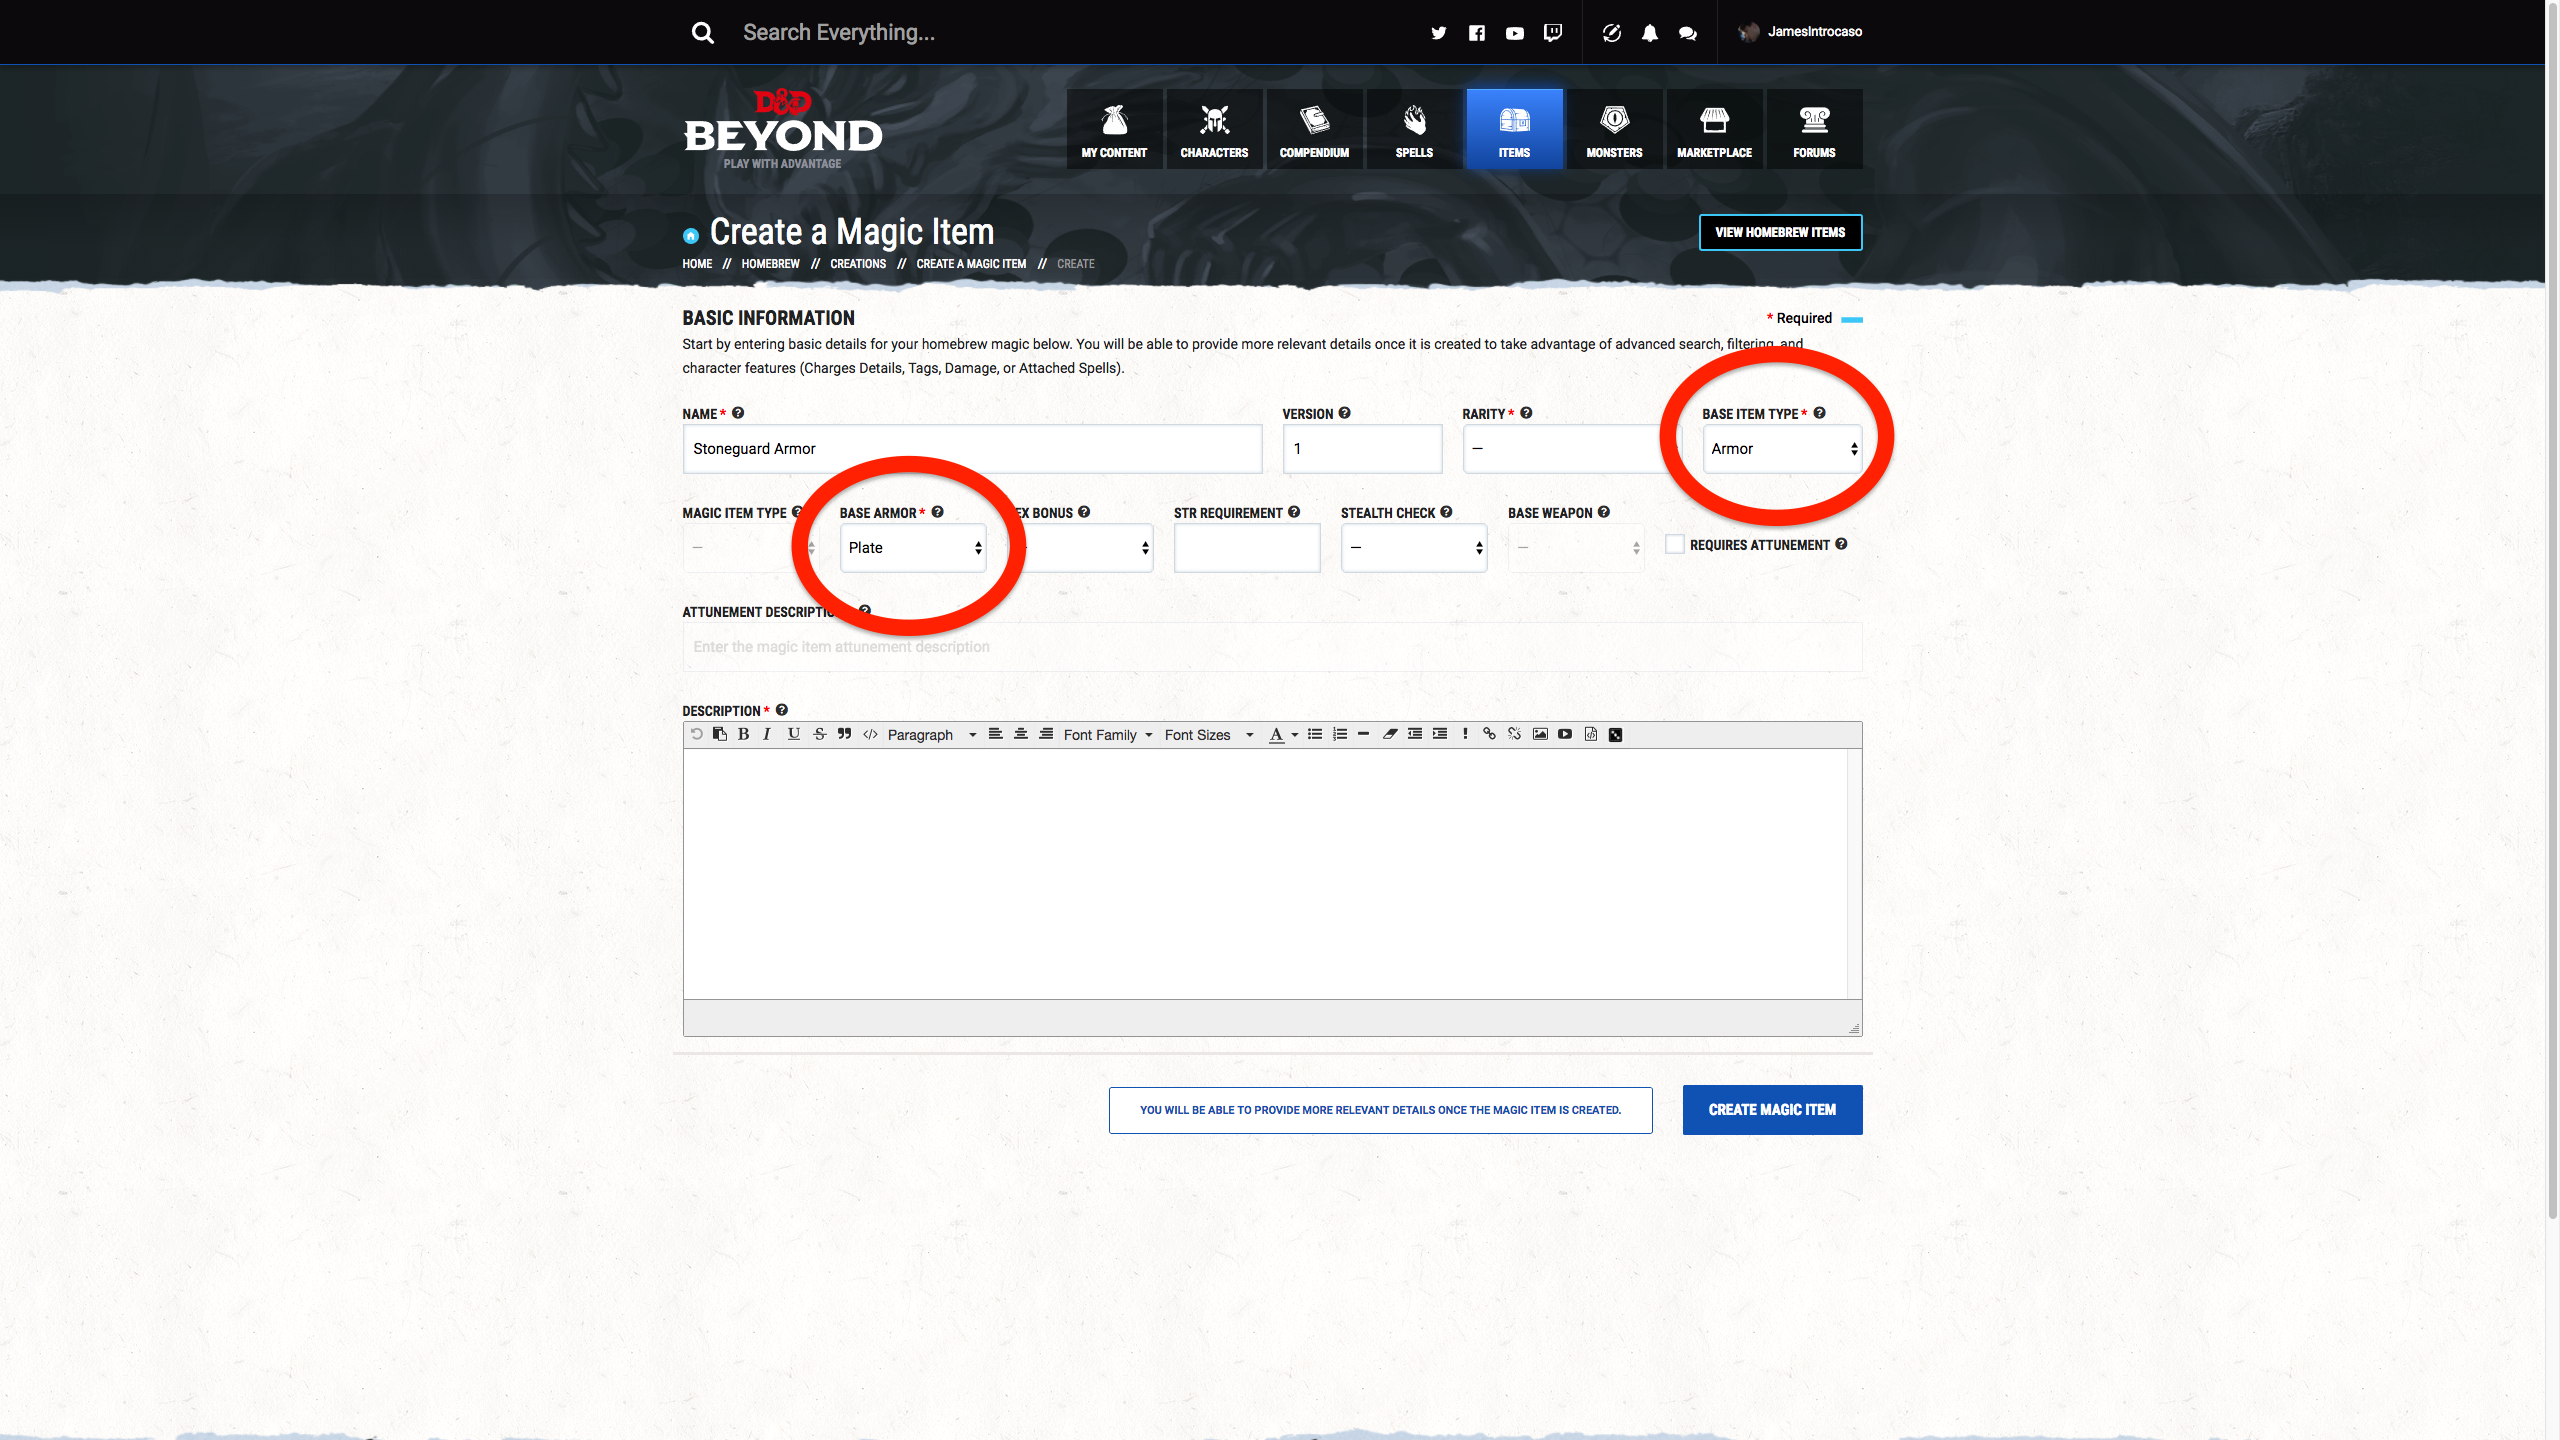
Task: Open the messages chat bubbles icon
Action: tap(1688, 33)
